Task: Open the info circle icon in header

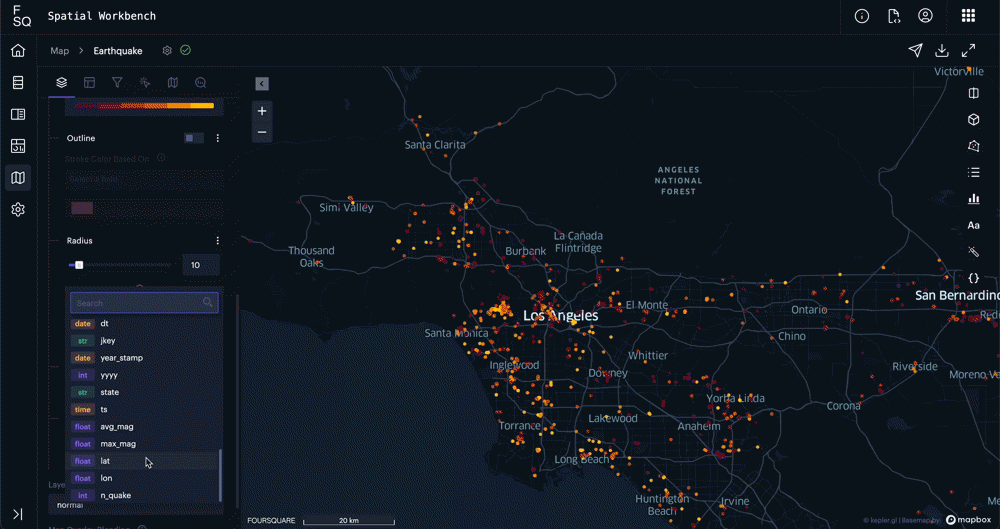Action: pos(862,16)
